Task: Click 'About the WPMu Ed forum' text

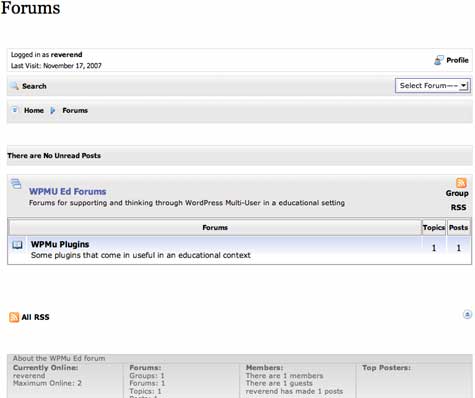Action: pos(59,358)
